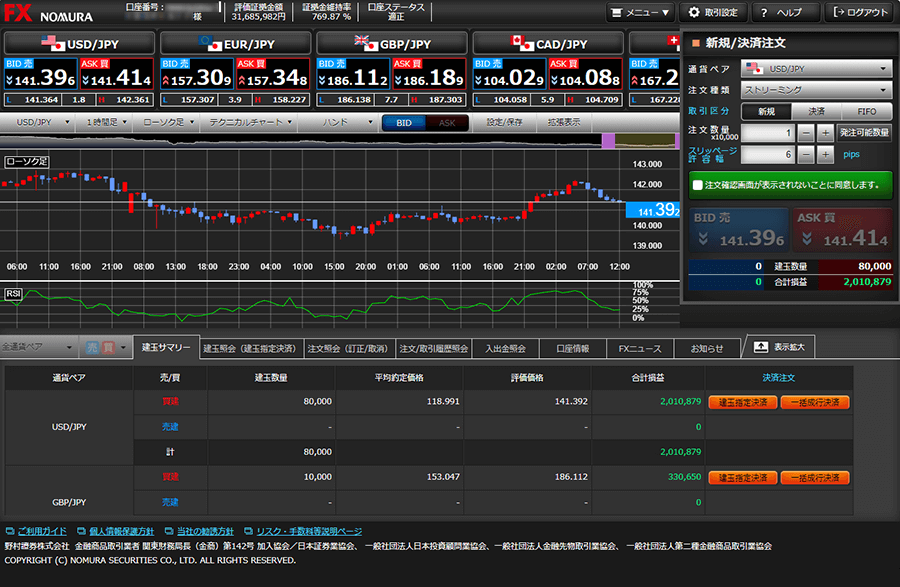Viewport: 900px width, 587px height.
Task: Click USD/JPY row 一括成行決済 button
Action: (x=815, y=402)
